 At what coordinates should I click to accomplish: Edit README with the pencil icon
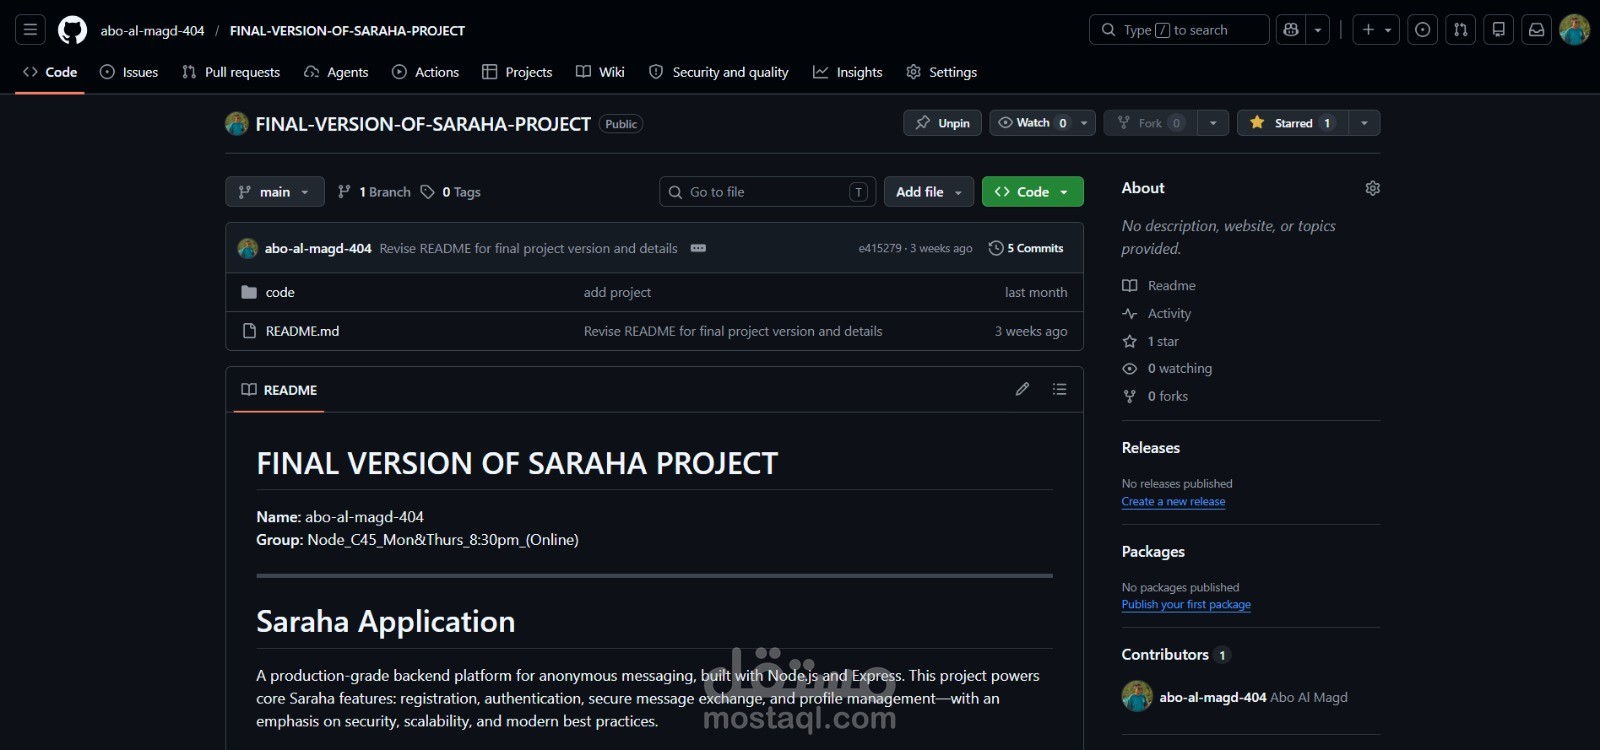1022,389
